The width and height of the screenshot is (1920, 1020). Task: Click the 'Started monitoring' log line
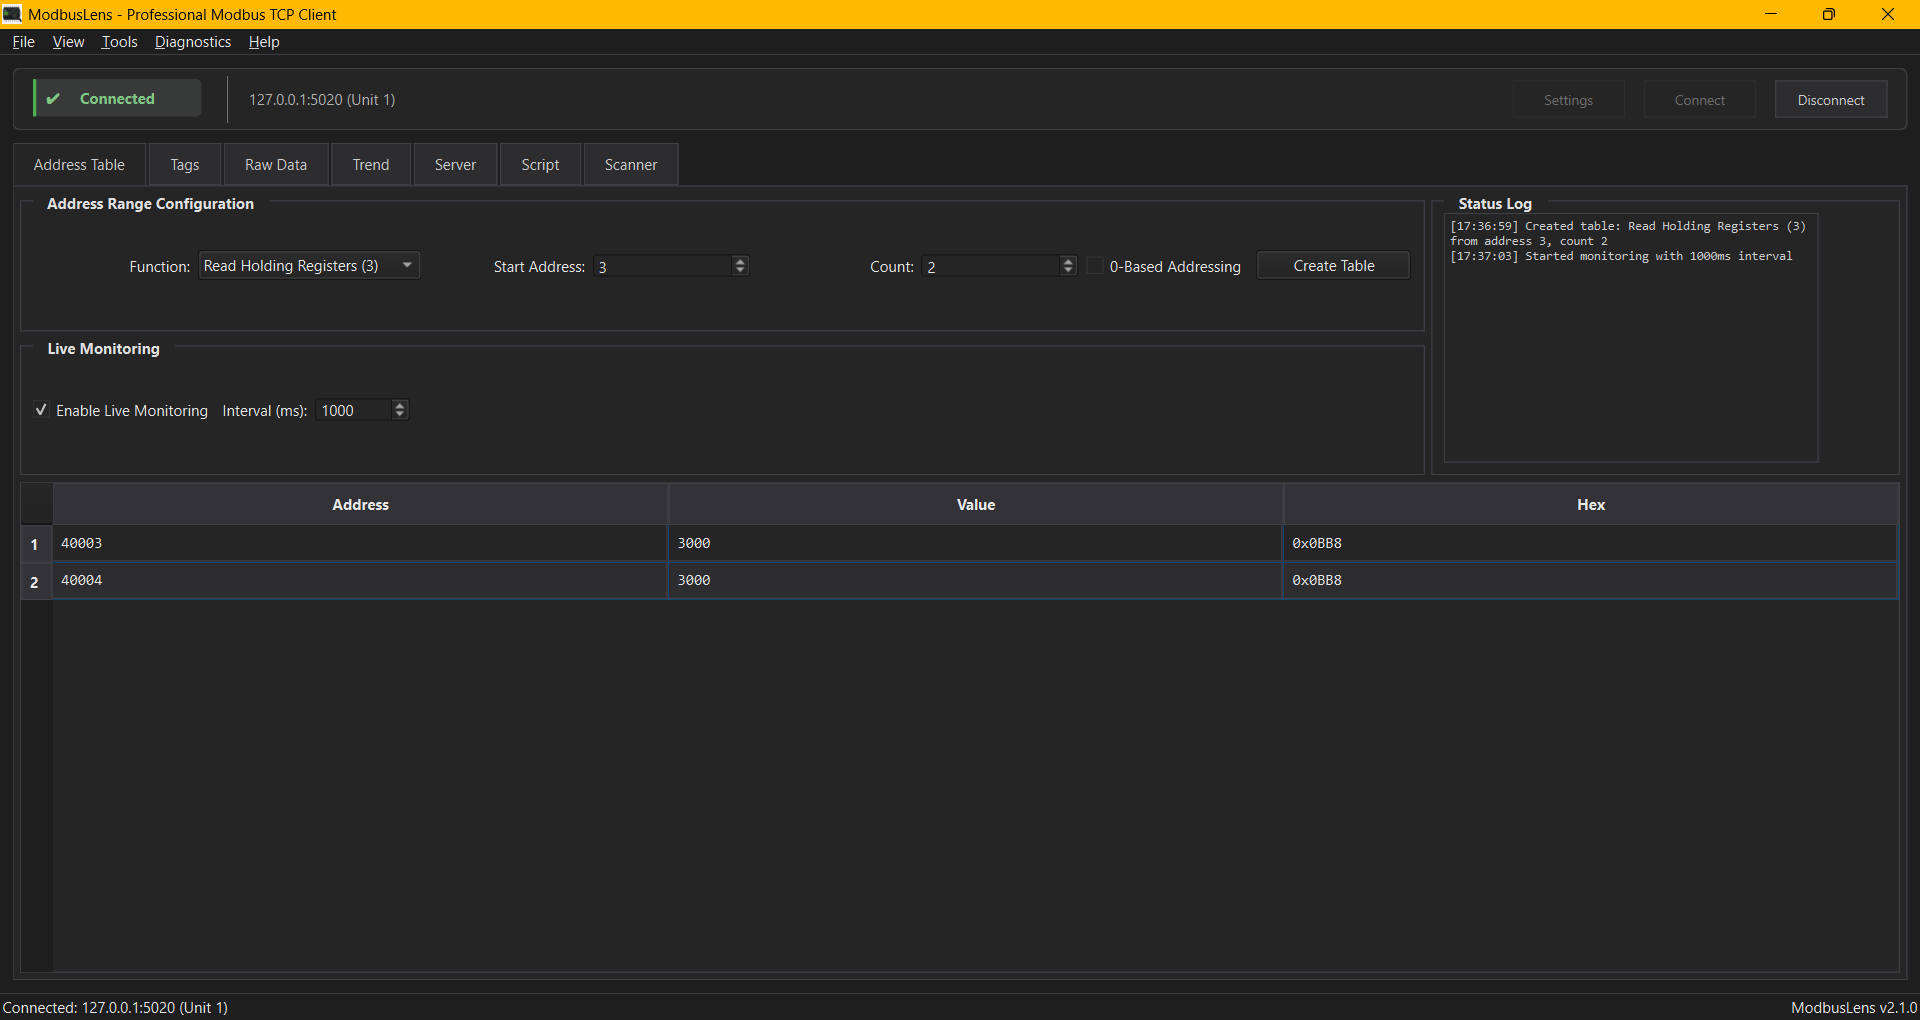[1621, 256]
